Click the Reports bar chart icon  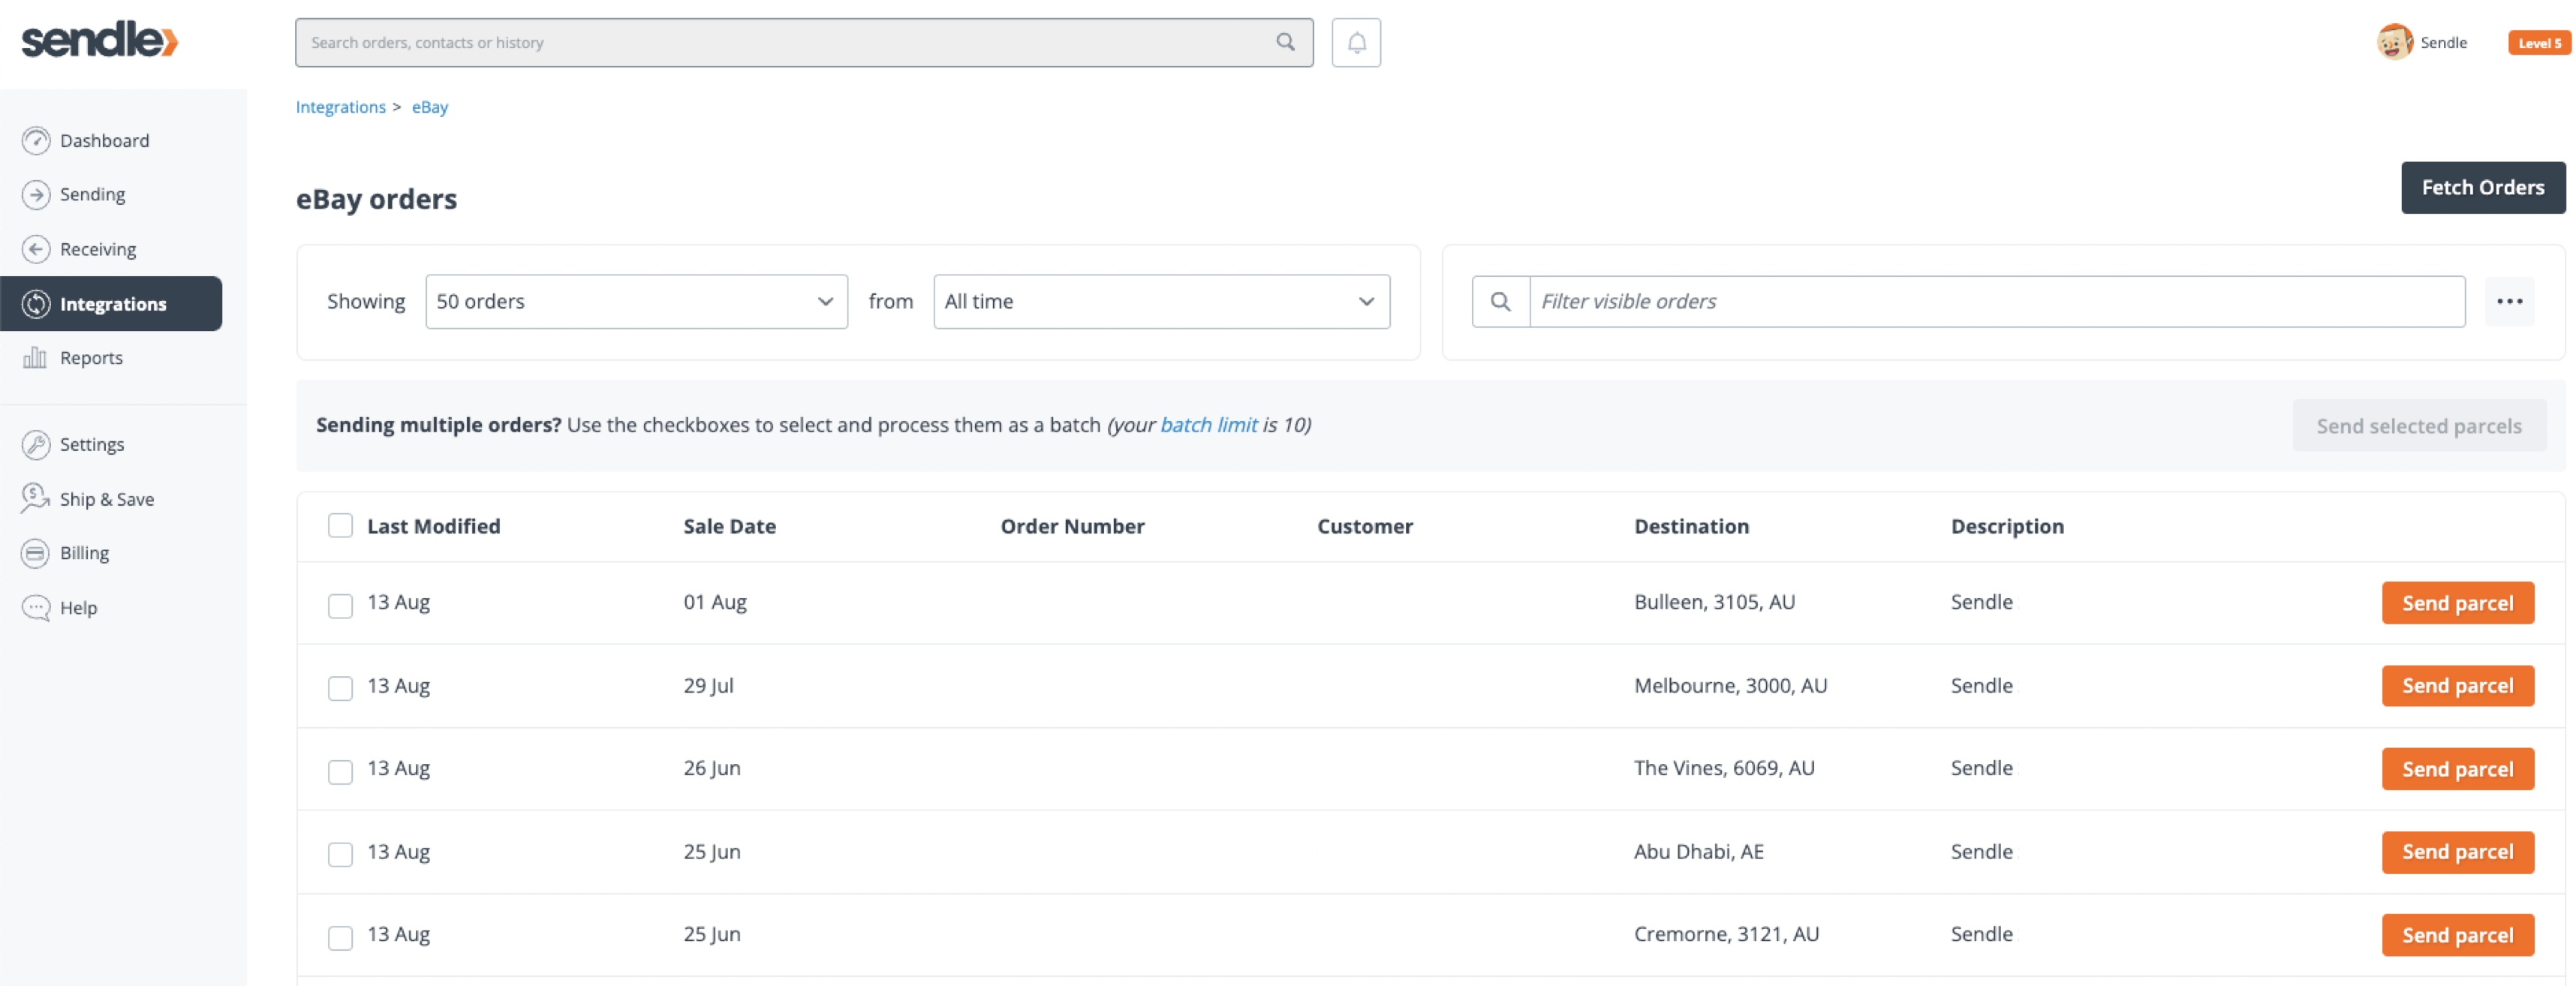coord(35,357)
